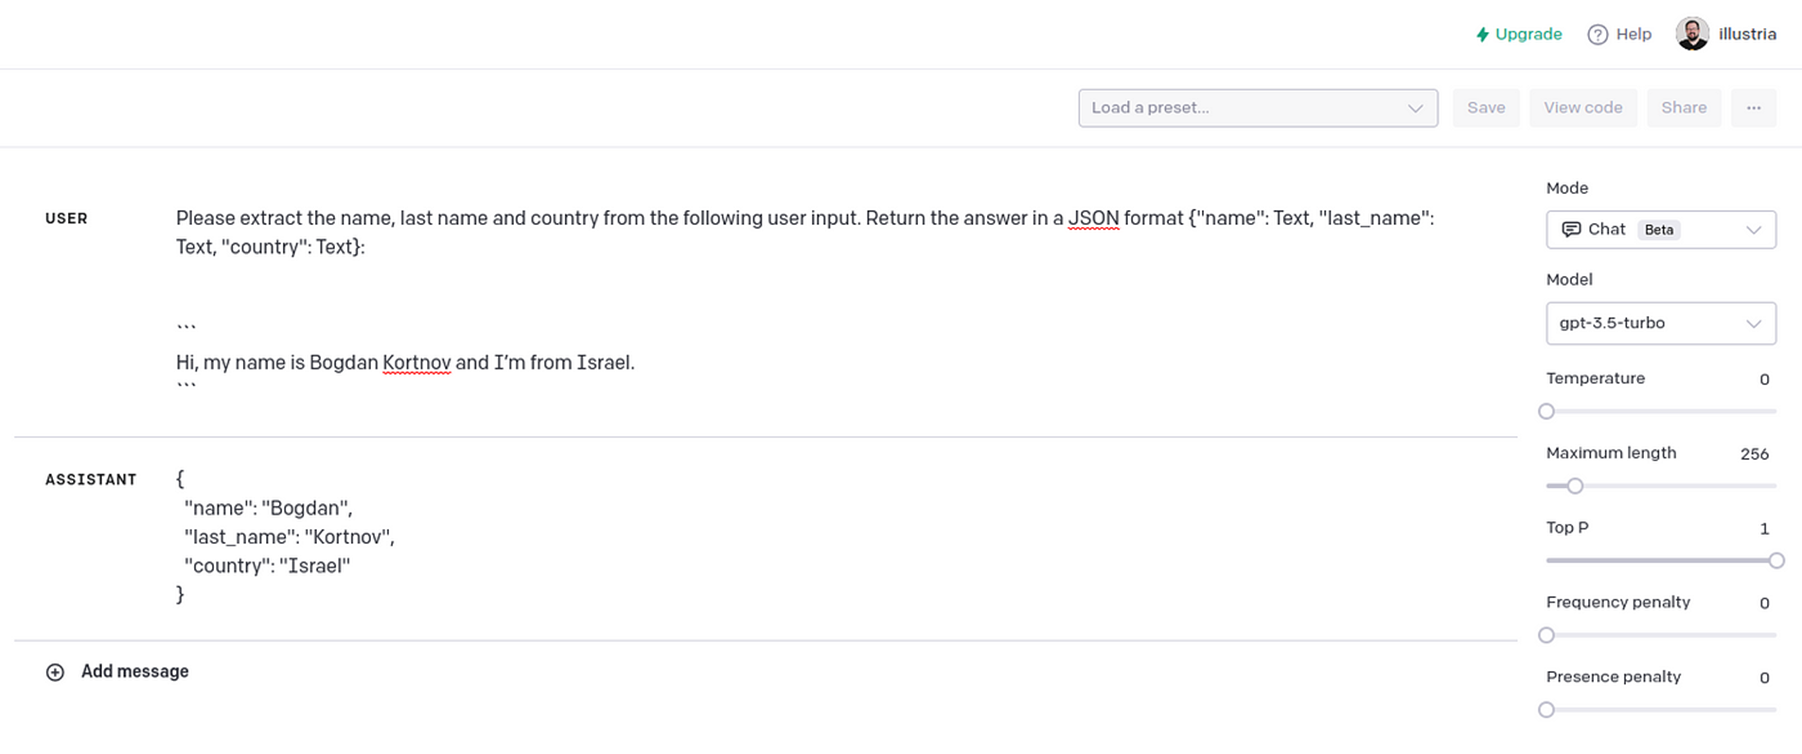
Task: Open the gpt-3.5-turbo model dropdown
Action: 1660,324
